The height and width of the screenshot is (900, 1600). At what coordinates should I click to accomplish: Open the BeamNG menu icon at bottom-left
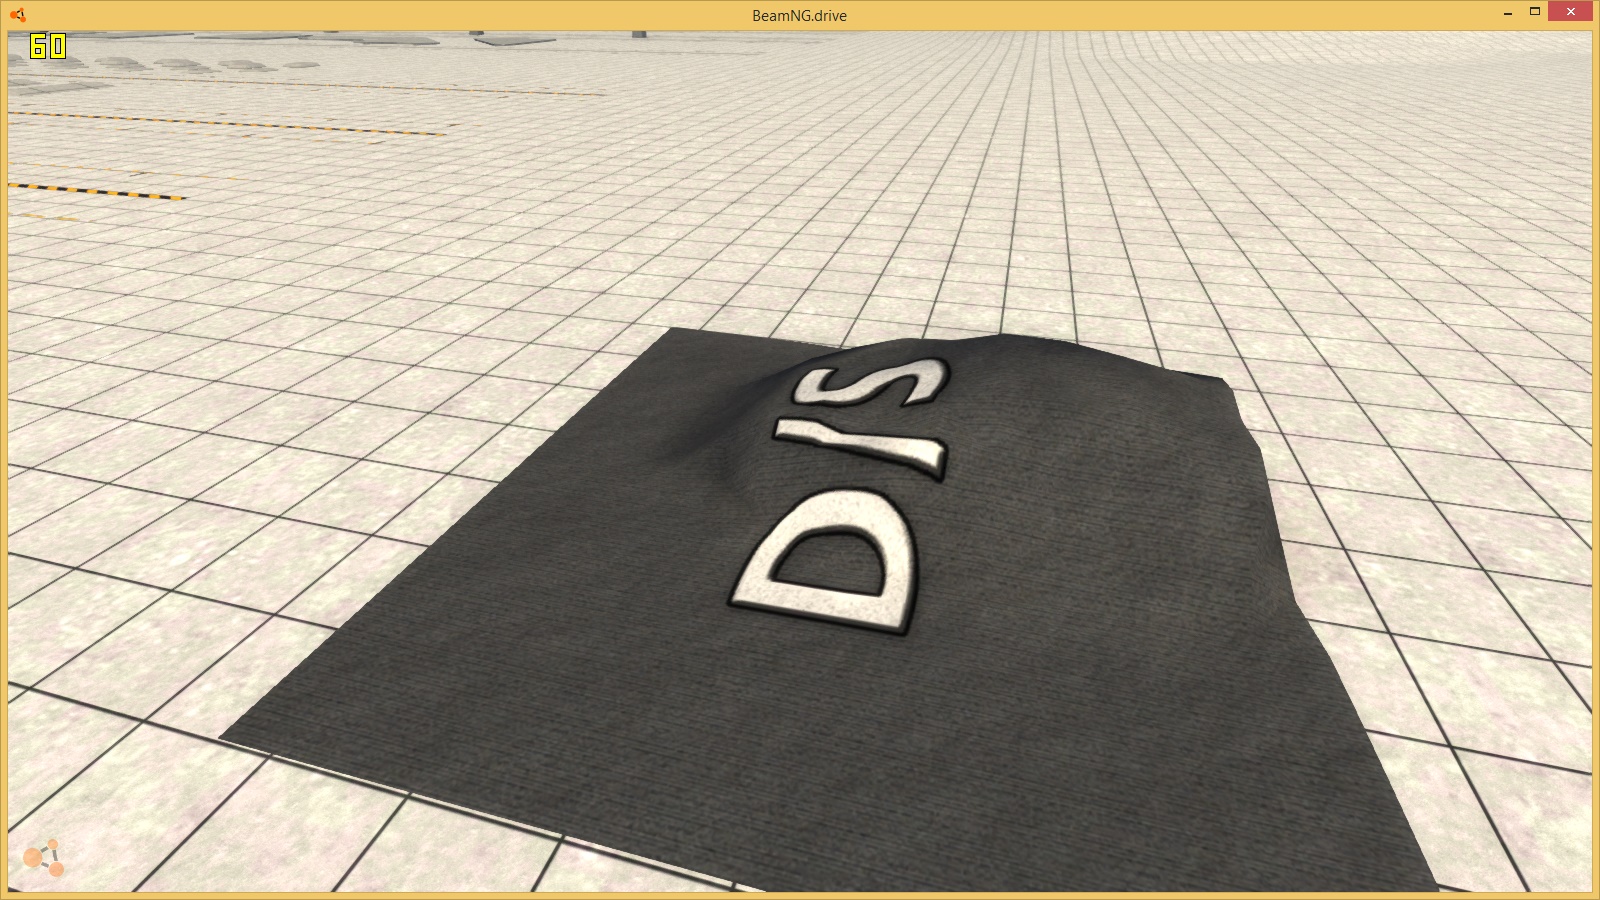44,858
